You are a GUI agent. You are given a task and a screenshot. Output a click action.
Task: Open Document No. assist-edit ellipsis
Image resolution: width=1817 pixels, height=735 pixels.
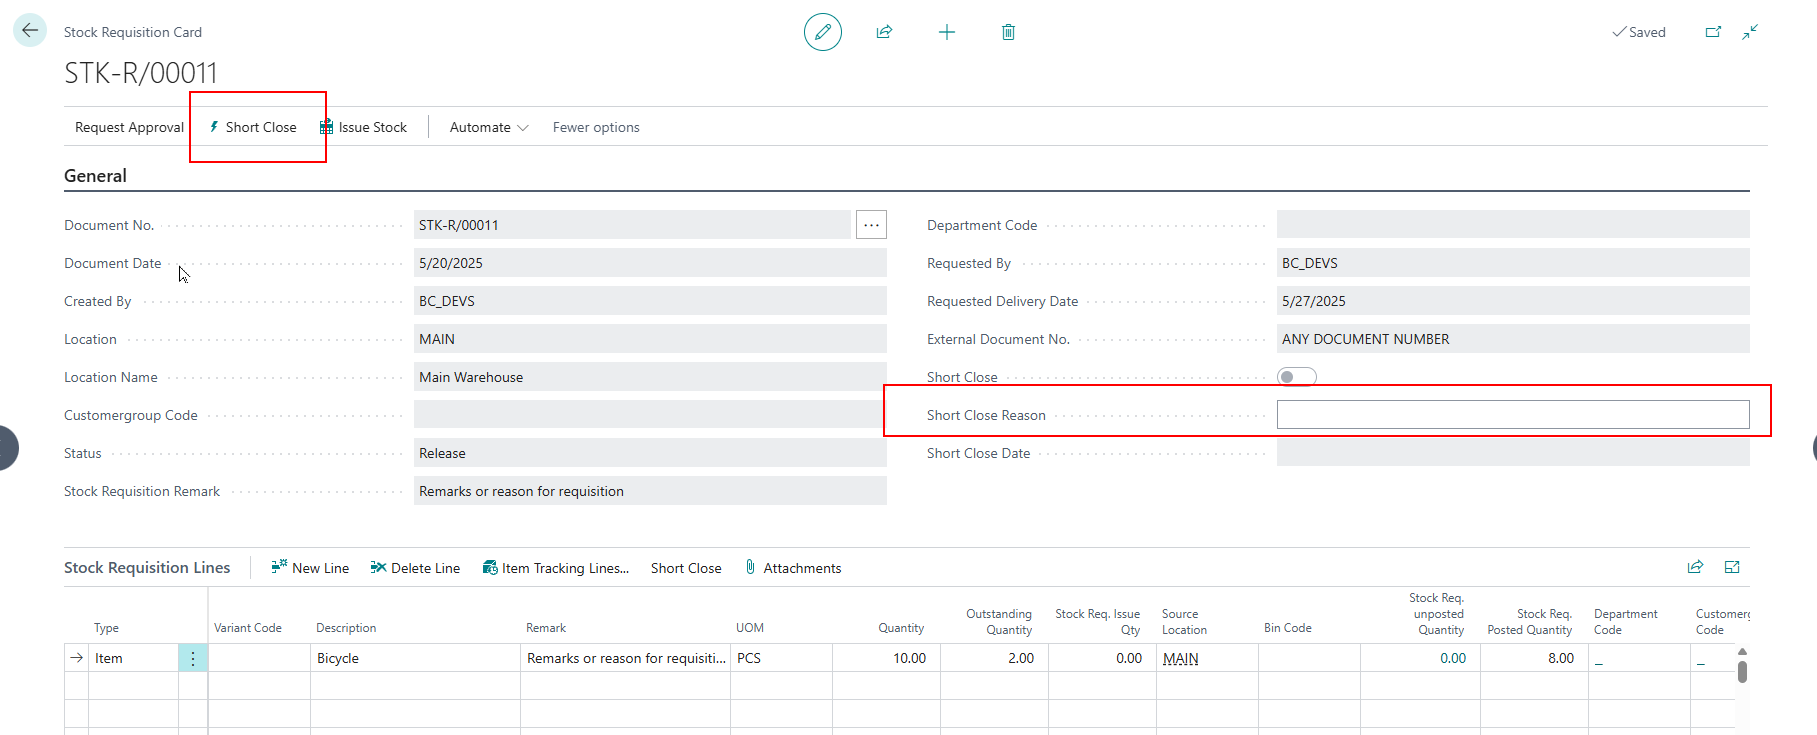pos(871,225)
